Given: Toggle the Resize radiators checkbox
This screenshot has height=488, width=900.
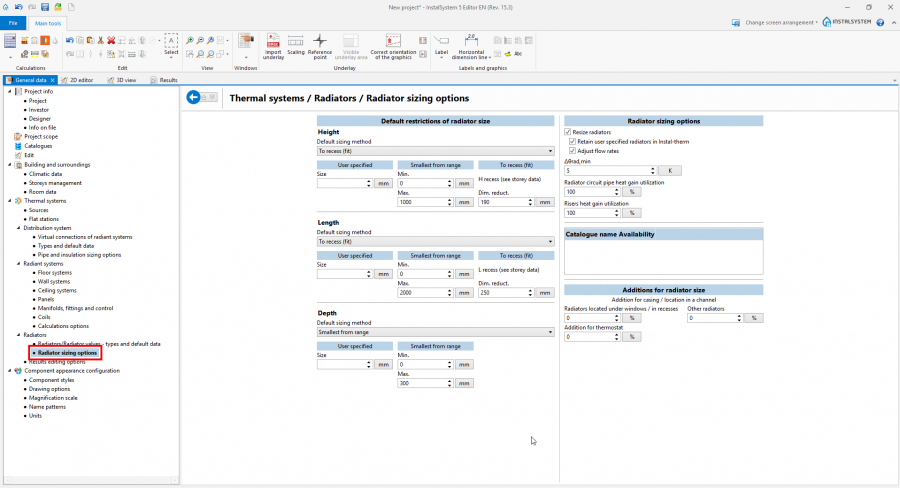Looking at the screenshot, I should point(568,132).
